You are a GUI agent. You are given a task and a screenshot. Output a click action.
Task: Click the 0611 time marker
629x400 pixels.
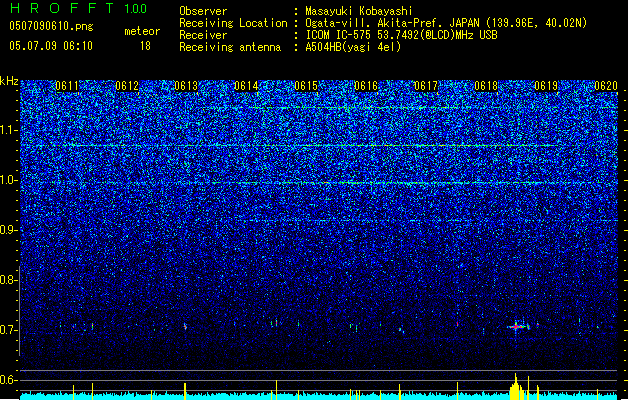click(67, 86)
